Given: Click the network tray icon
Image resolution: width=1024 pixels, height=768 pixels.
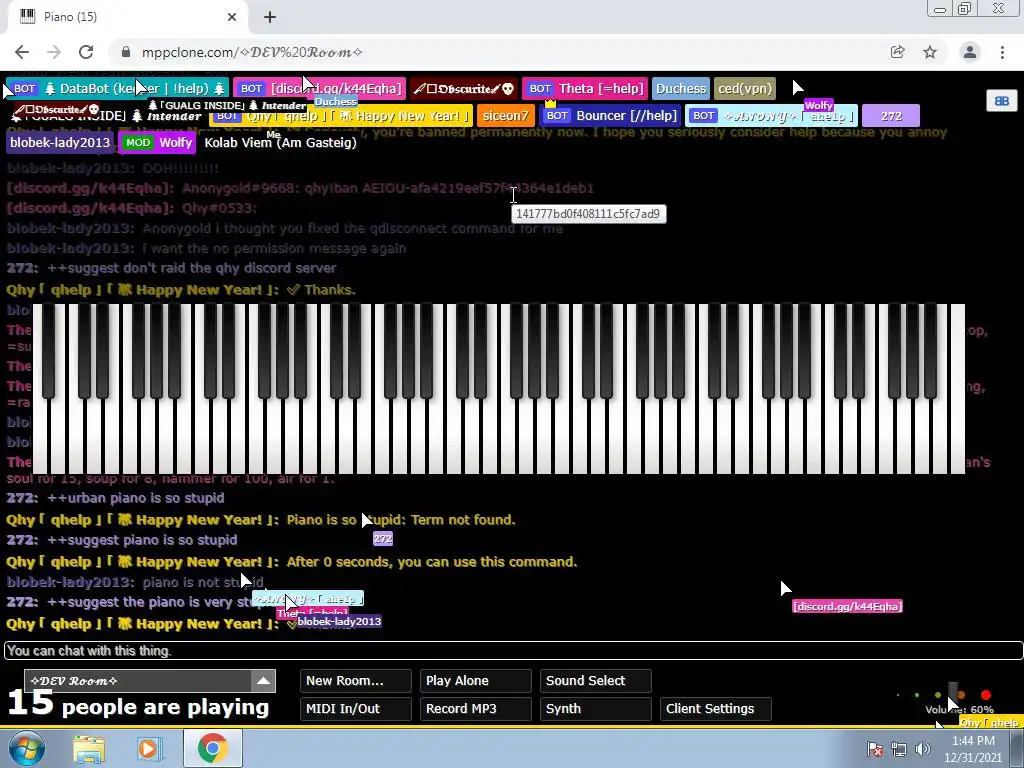Looking at the screenshot, I should [x=899, y=749].
